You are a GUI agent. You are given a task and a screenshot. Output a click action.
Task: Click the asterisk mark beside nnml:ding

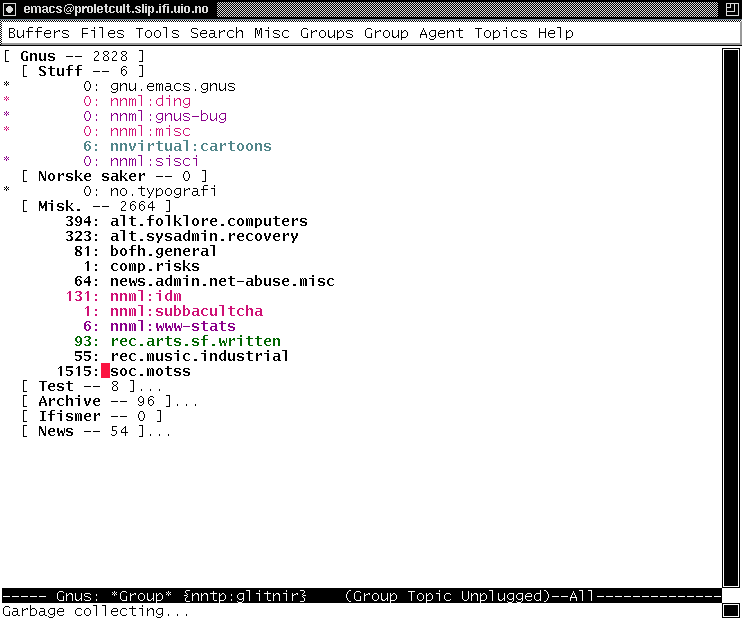(x=7, y=100)
